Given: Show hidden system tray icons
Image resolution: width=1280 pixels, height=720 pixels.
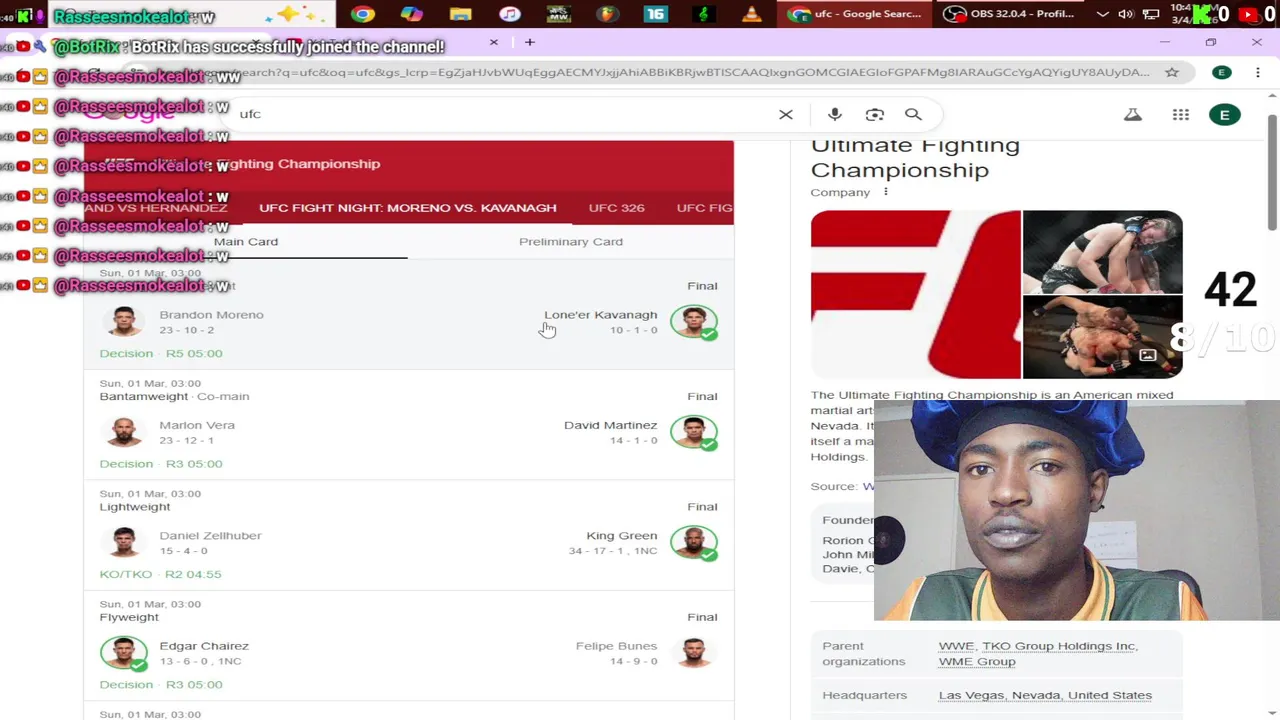Looking at the screenshot, I should tap(1103, 14).
